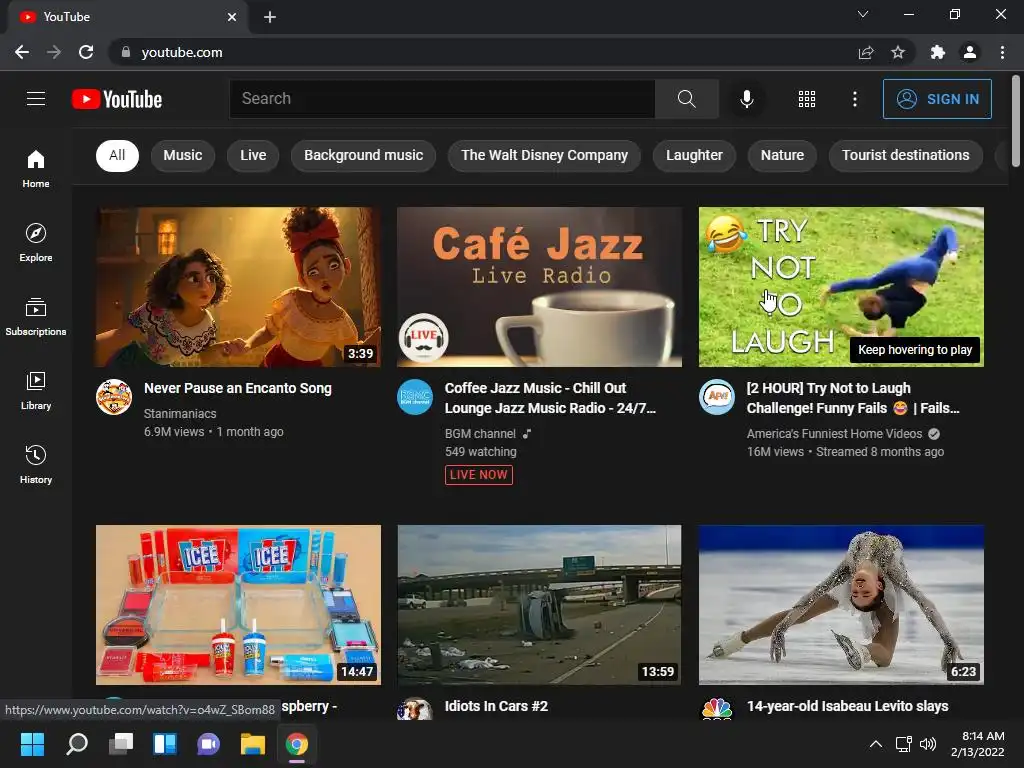Viewport: 1024px width, 768px height.
Task: Play the ICEE slime video thumbnail
Action: coord(238,605)
